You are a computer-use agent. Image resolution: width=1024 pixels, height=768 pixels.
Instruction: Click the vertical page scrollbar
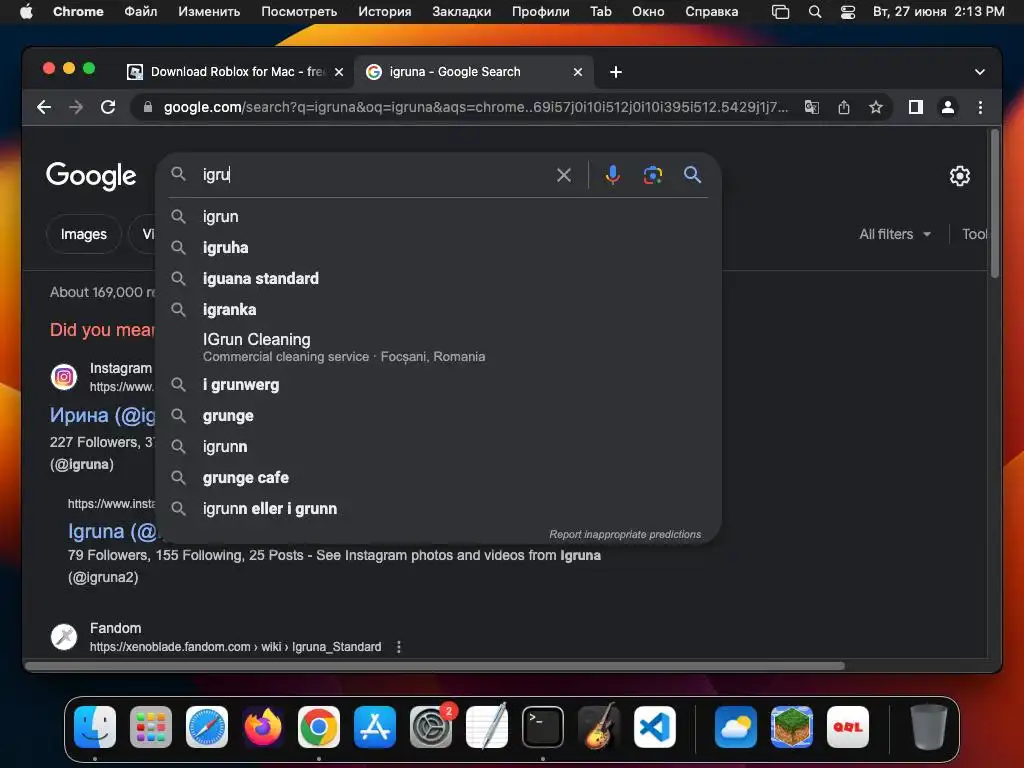coord(994,204)
